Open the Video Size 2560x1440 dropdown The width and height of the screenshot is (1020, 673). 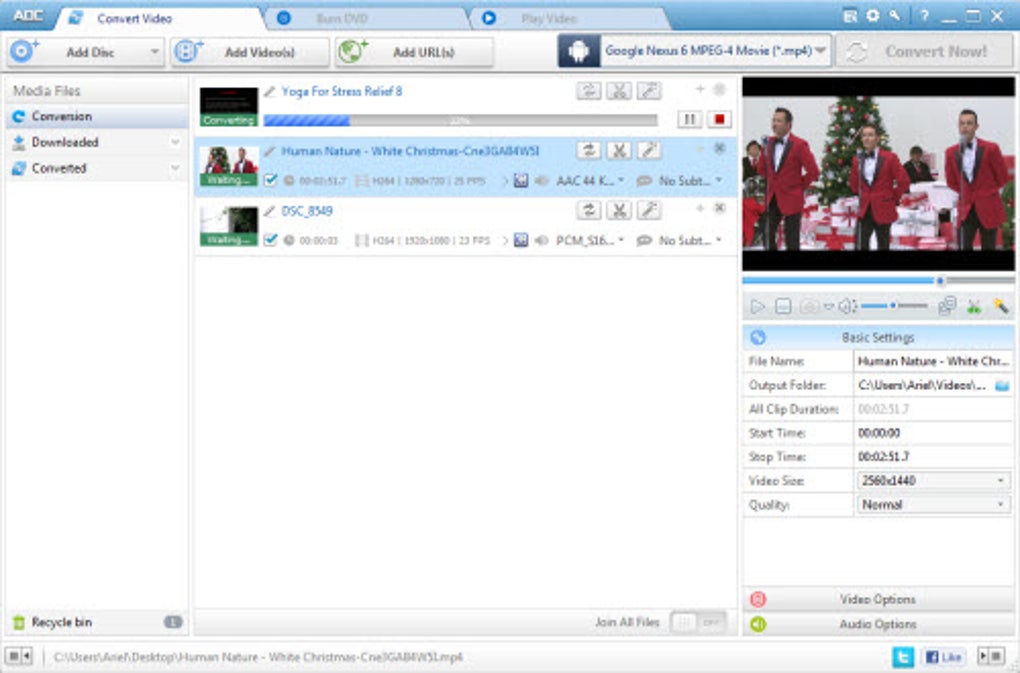coord(932,481)
